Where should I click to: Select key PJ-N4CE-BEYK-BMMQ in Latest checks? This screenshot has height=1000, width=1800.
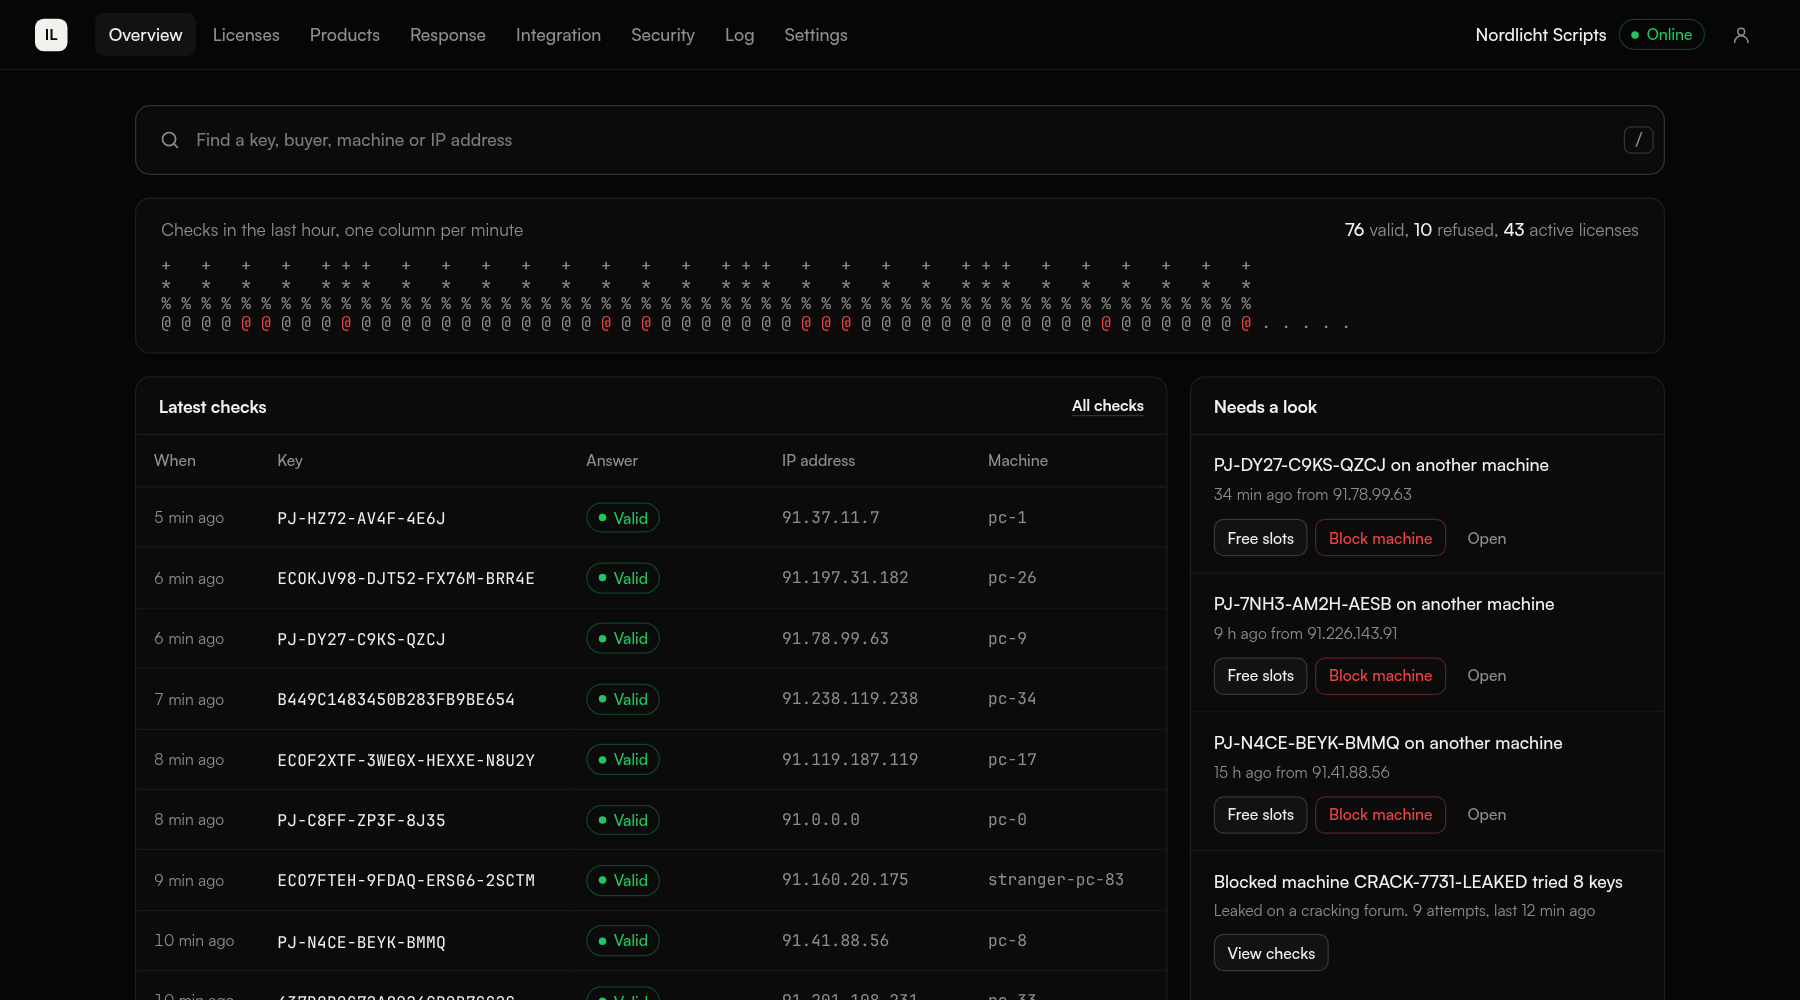tap(361, 942)
